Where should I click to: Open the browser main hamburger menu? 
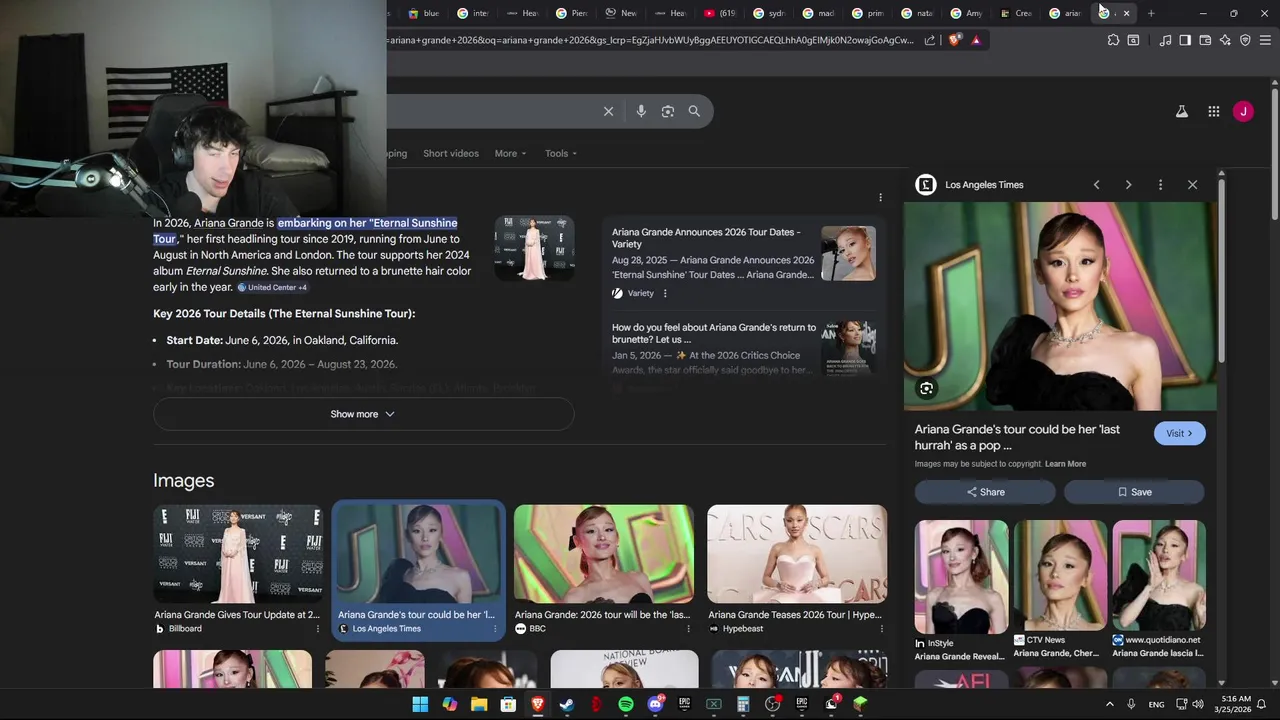1265,40
